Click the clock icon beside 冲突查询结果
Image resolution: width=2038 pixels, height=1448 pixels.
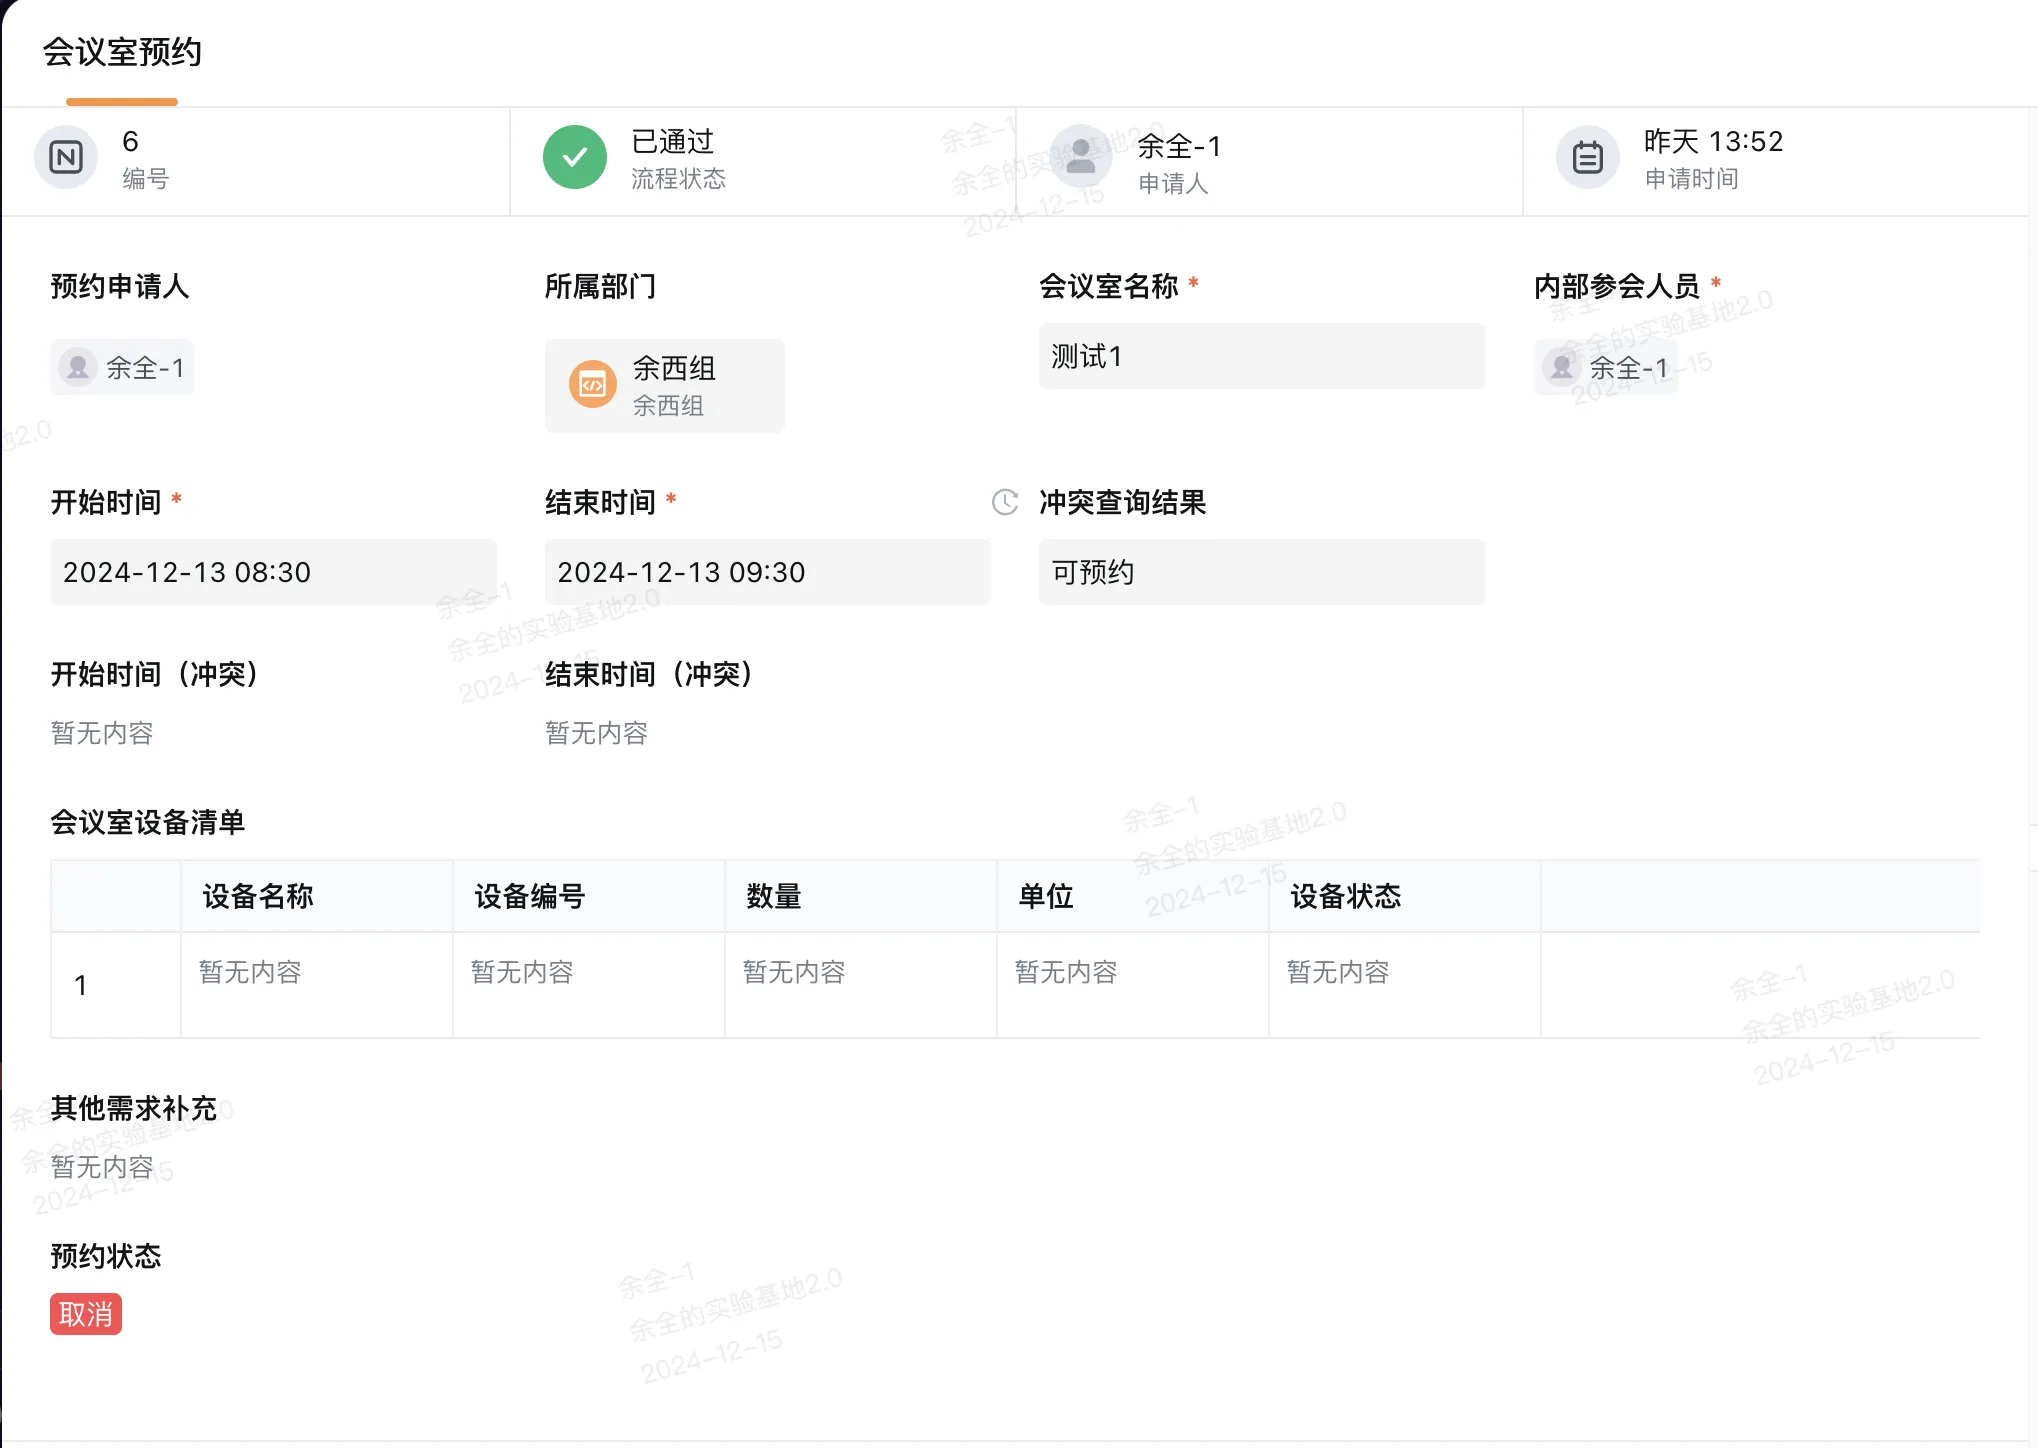coord(1004,503)
